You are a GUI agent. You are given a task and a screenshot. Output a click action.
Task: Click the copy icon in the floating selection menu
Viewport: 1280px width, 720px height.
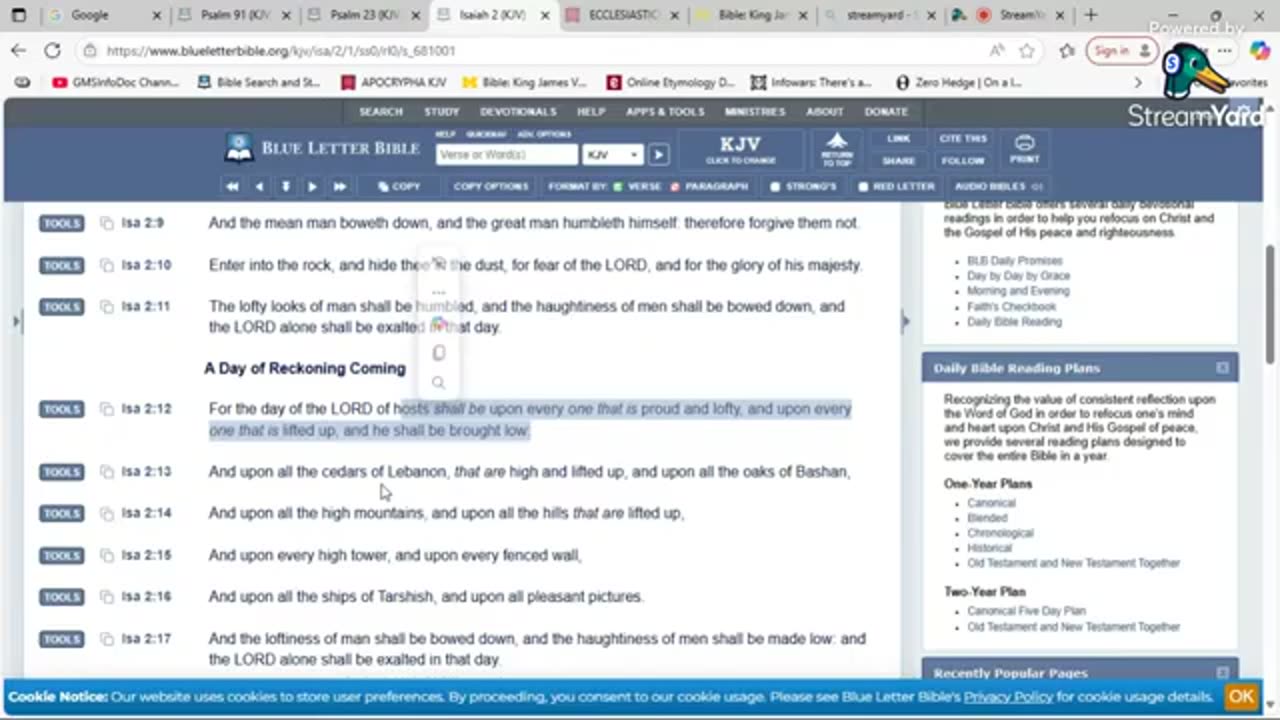pos(438,353)
